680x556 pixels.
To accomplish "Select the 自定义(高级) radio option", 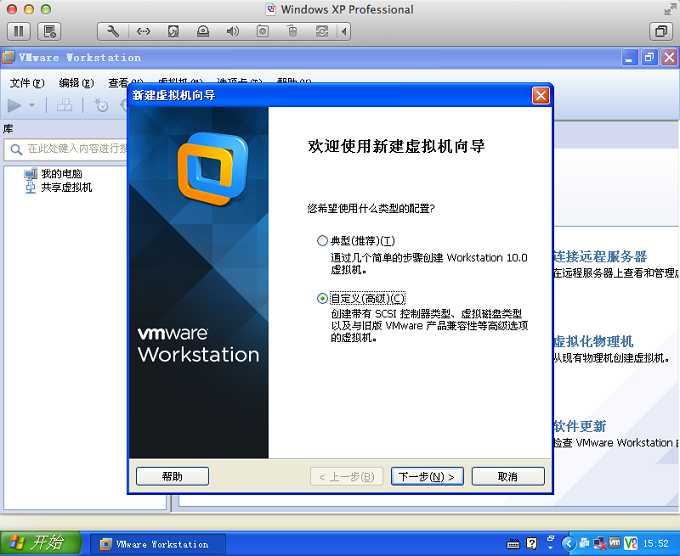I will 322,298.
